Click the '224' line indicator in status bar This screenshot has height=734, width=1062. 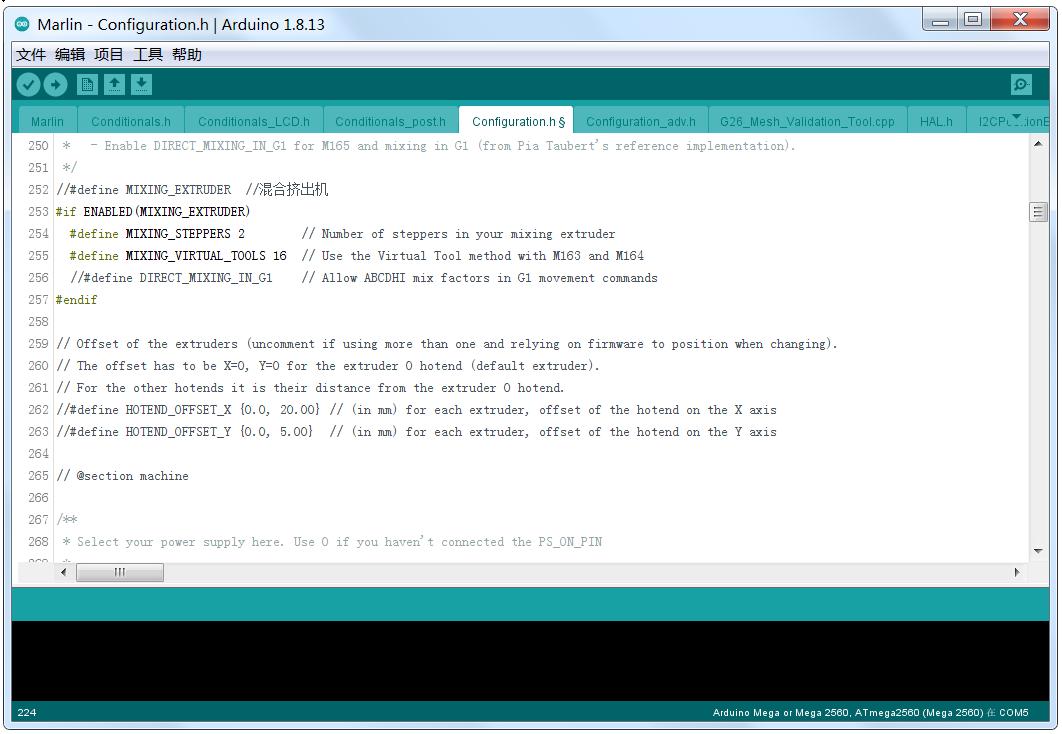coord(27,712)
